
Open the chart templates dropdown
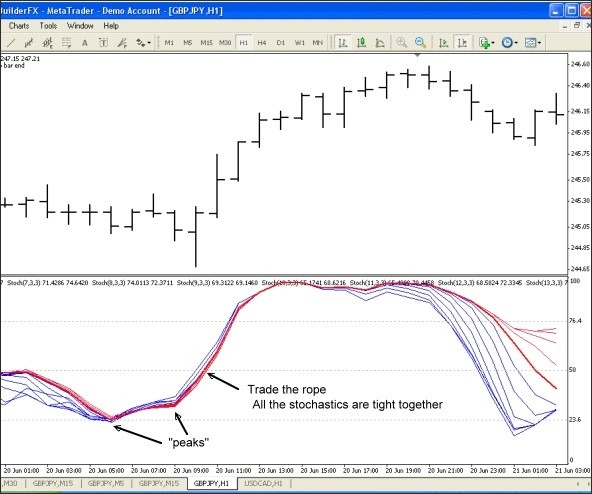(x=533, y=43)
